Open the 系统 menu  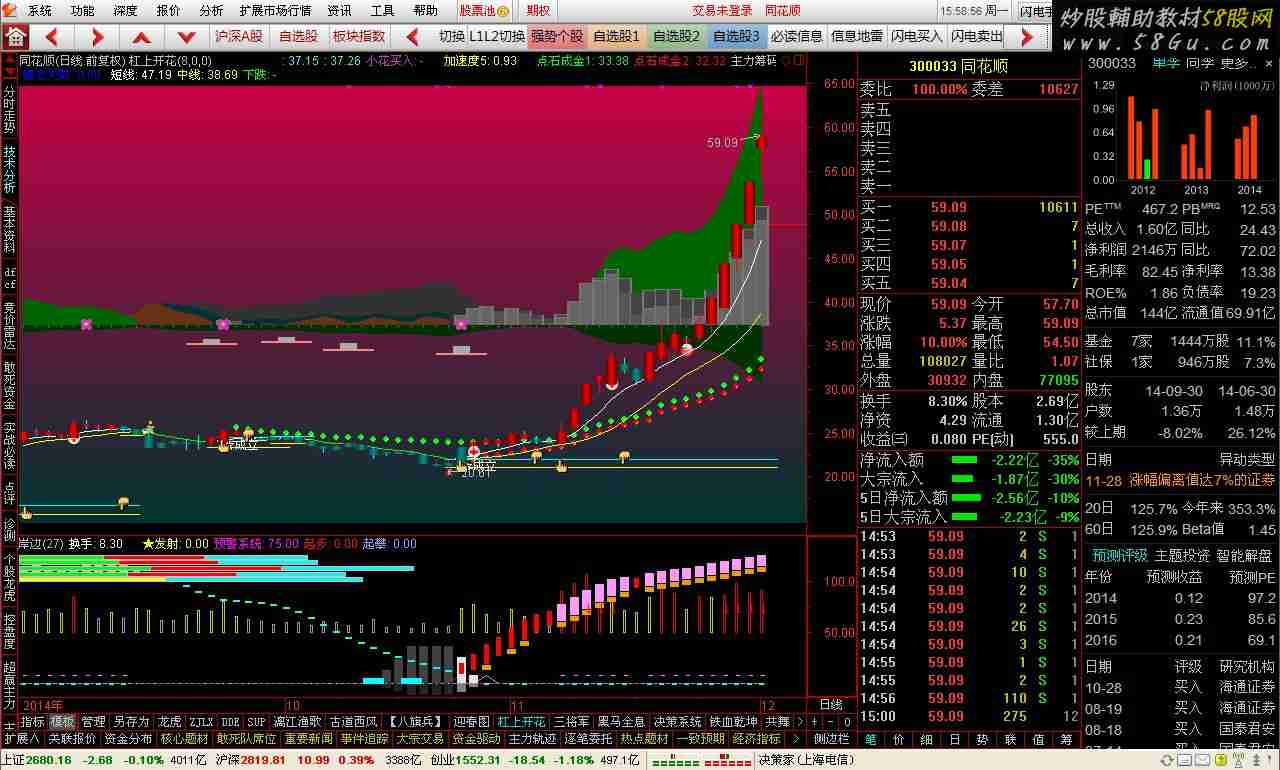click(x=40, y=11)
